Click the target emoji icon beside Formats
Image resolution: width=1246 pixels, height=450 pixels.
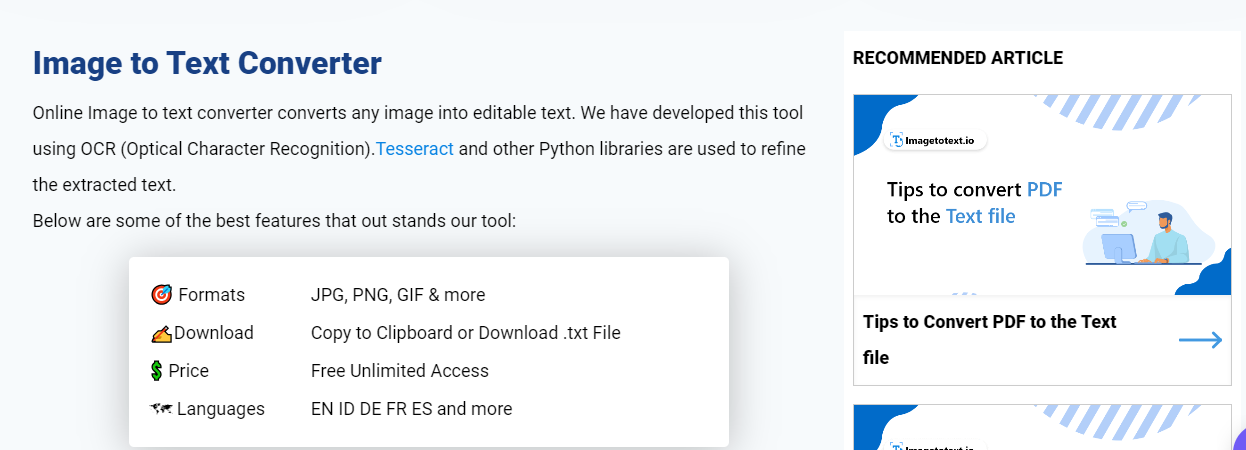(x=162, y=295)
